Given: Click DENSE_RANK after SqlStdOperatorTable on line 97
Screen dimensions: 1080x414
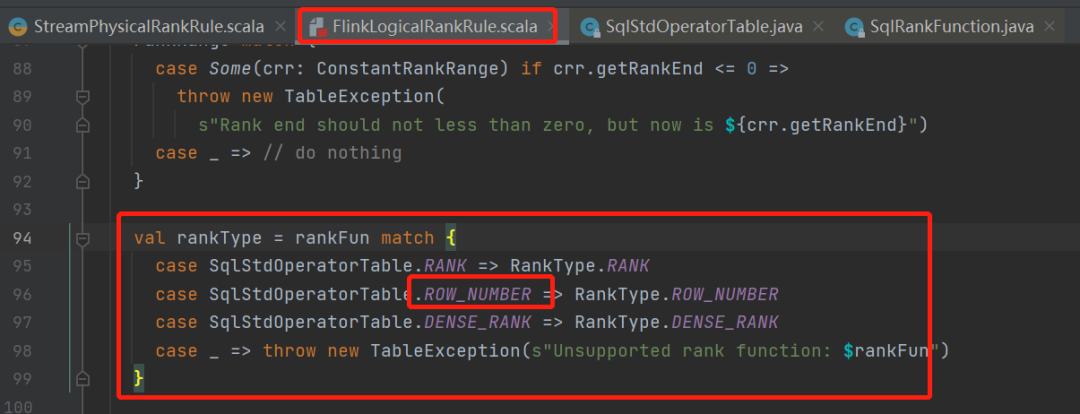Looking at the screenshot, I should coord(477,323).
